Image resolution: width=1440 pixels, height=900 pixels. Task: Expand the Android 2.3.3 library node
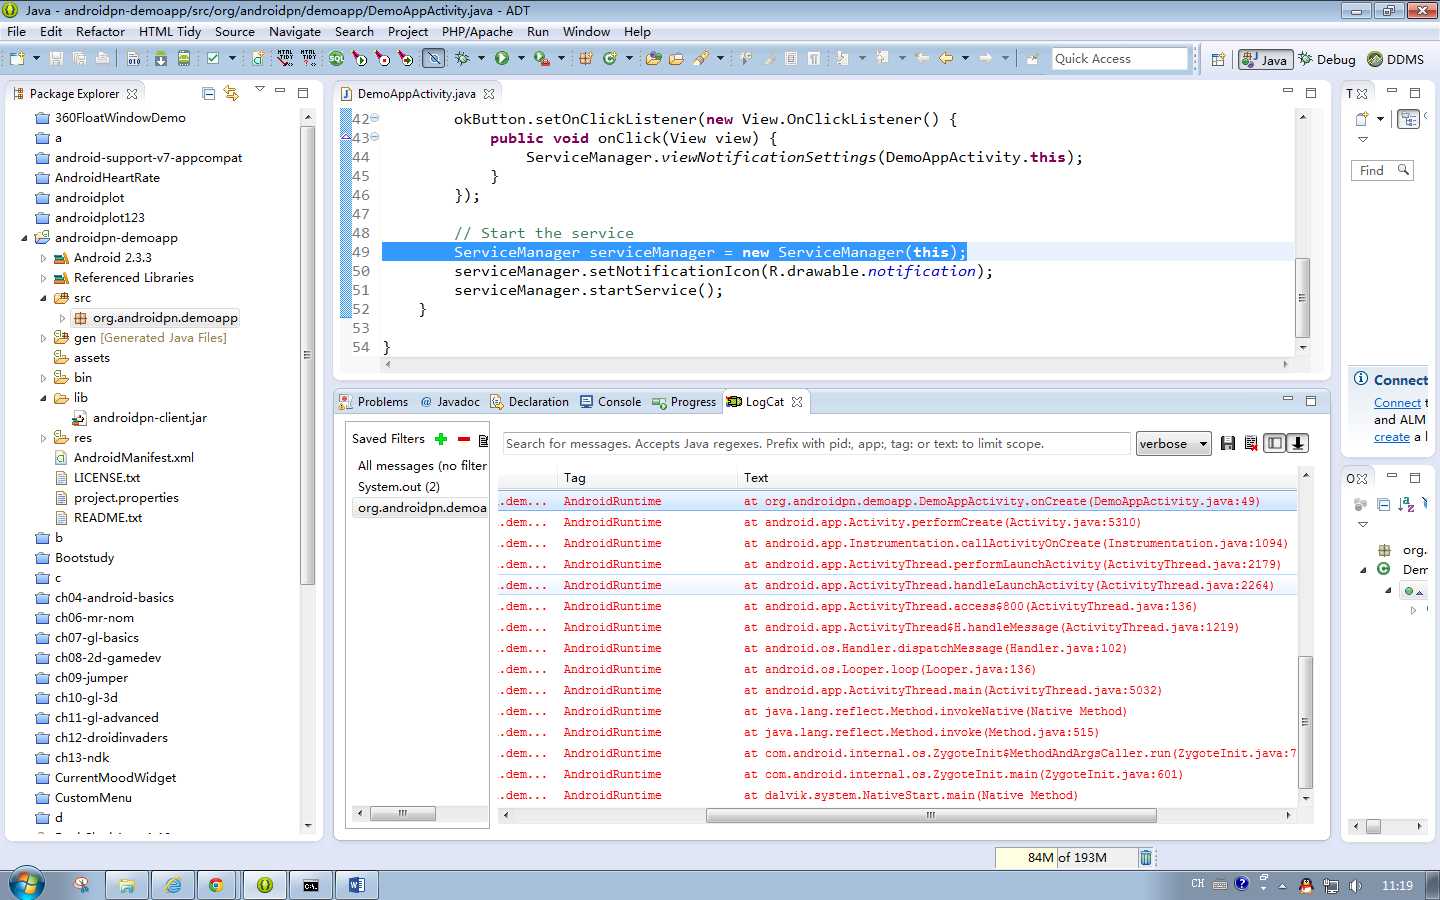(43, 258)
